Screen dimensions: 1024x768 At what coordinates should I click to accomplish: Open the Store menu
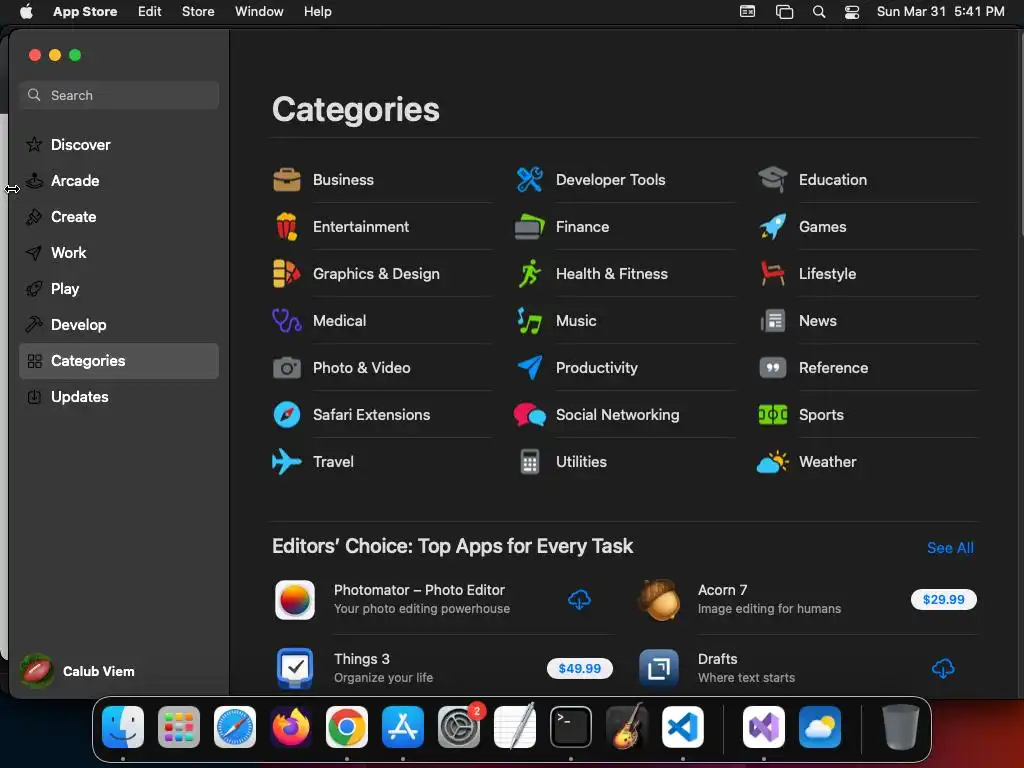pos(198,12)
